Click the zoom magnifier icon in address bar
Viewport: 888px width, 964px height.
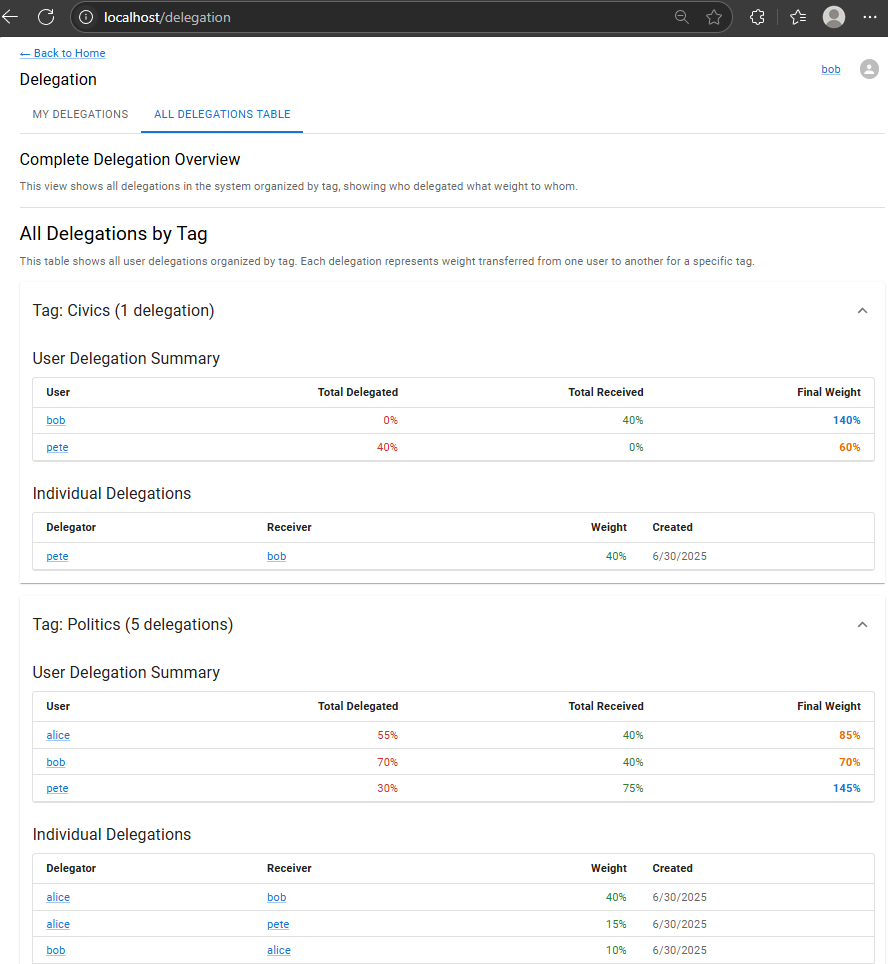(x=681, y=17)
